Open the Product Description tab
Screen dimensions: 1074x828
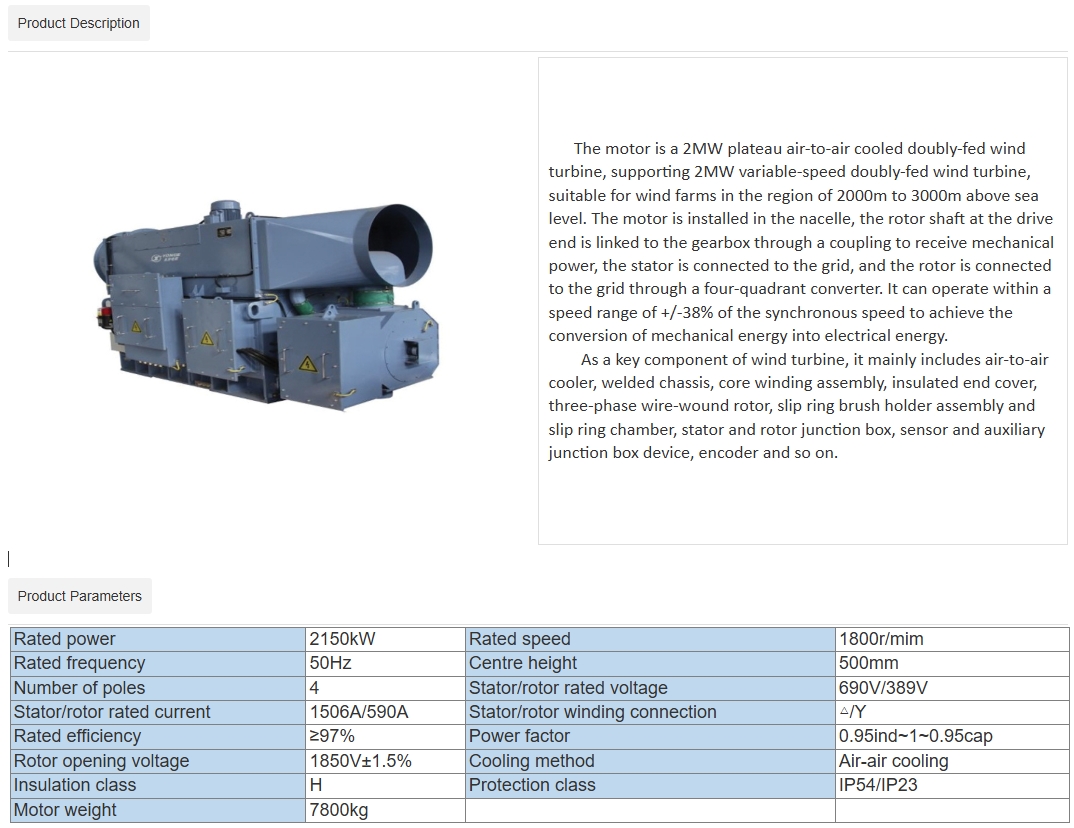click(79, 23)
